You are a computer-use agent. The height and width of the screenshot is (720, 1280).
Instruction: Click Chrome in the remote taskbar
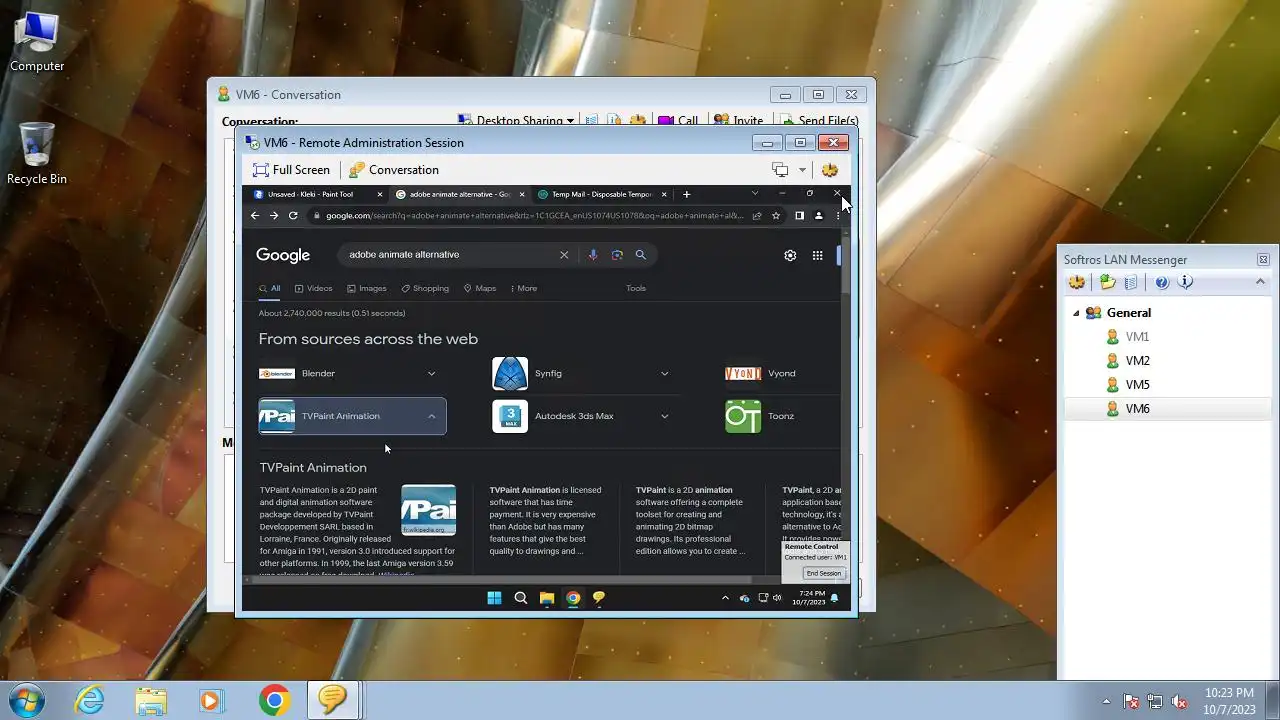(x=573, y=598)
